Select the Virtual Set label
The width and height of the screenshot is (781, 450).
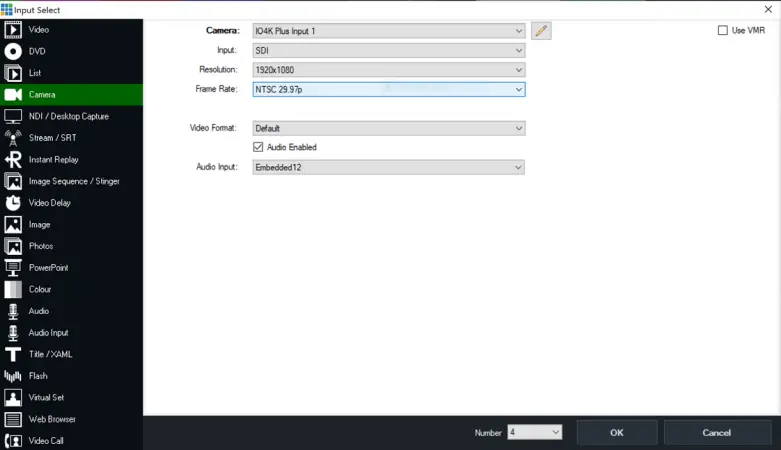point(46,398)
